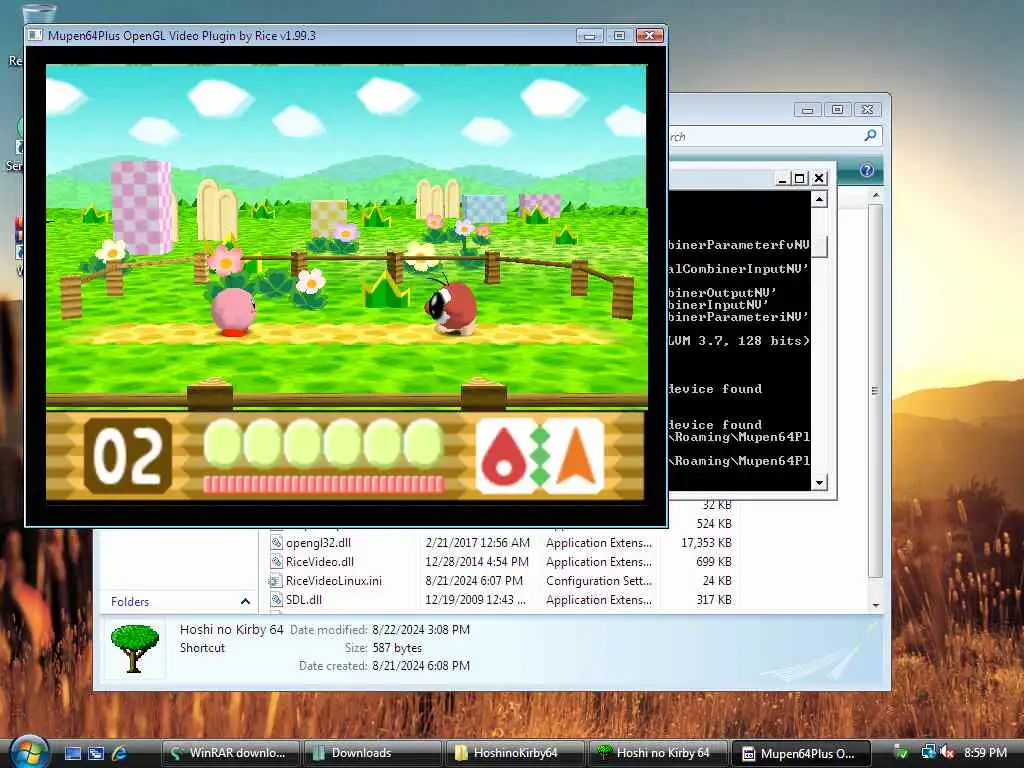Click the Explorer search magnifier icon
Screen dimensions: 1024x768
pyautogui.click(x=870, y=136)
